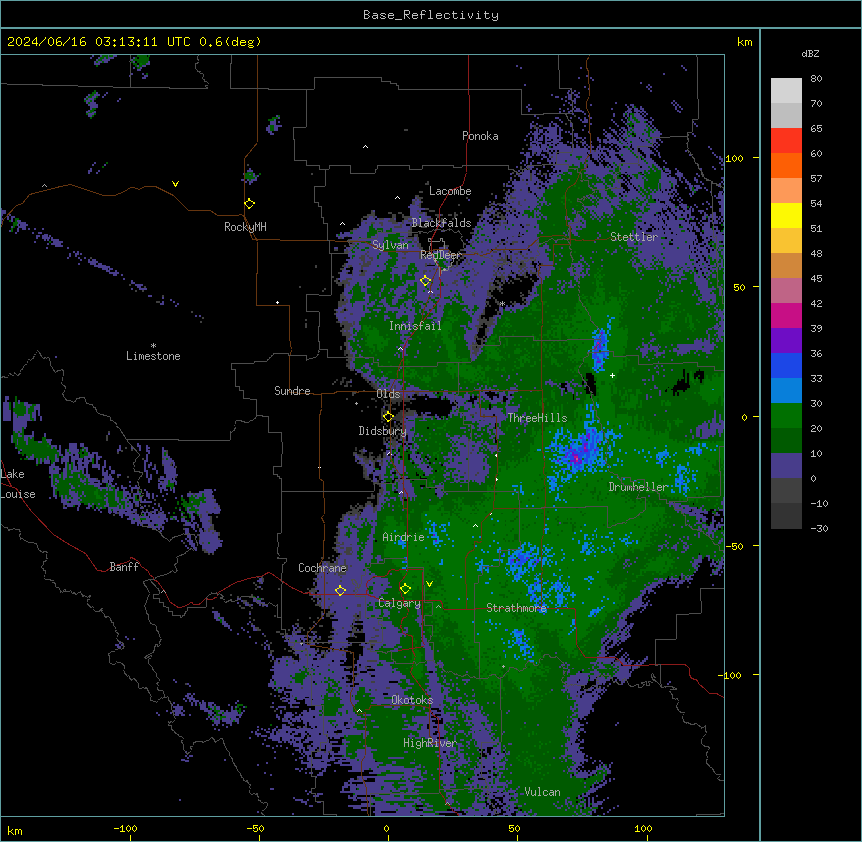Select the magenta 42 dBZ legend swatch
862x842 pixels.
coord(786,315)
